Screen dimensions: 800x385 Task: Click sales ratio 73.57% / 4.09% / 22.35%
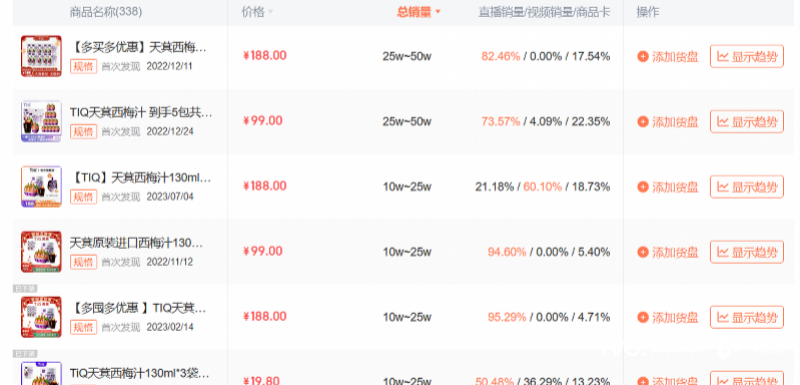coord(545,121)
